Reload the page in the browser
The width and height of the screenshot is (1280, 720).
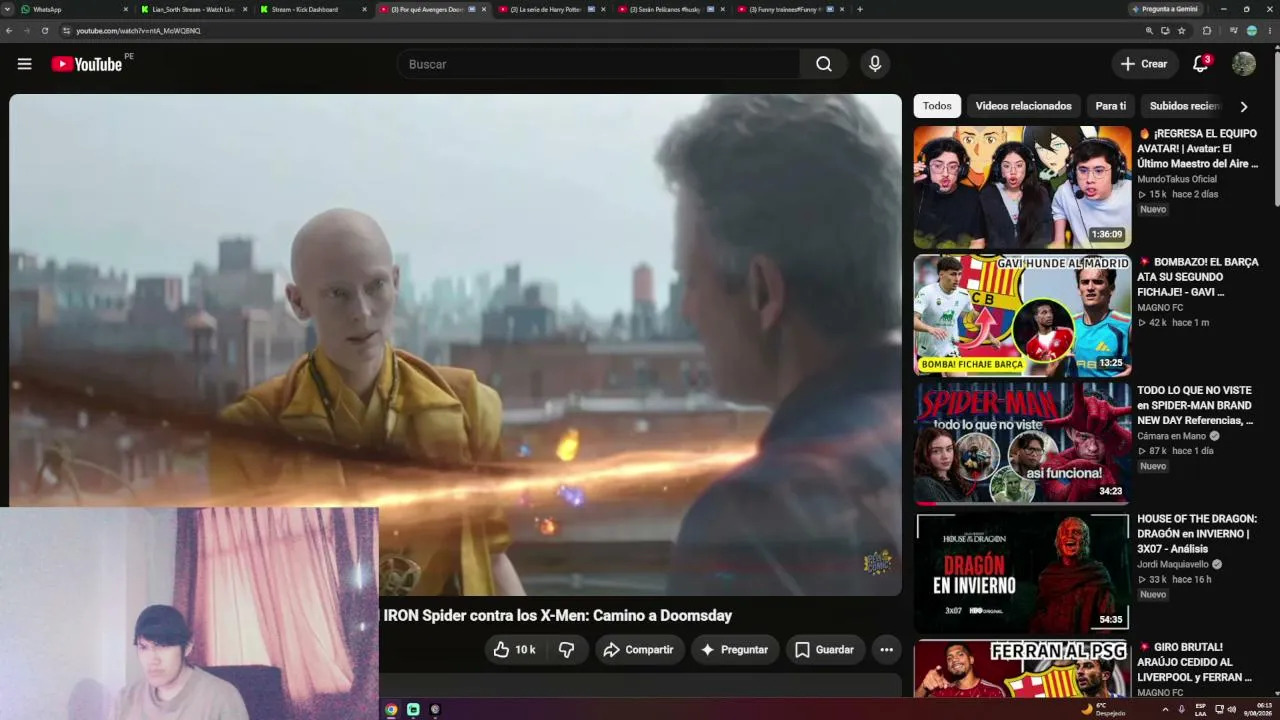(x=45, y=31)
